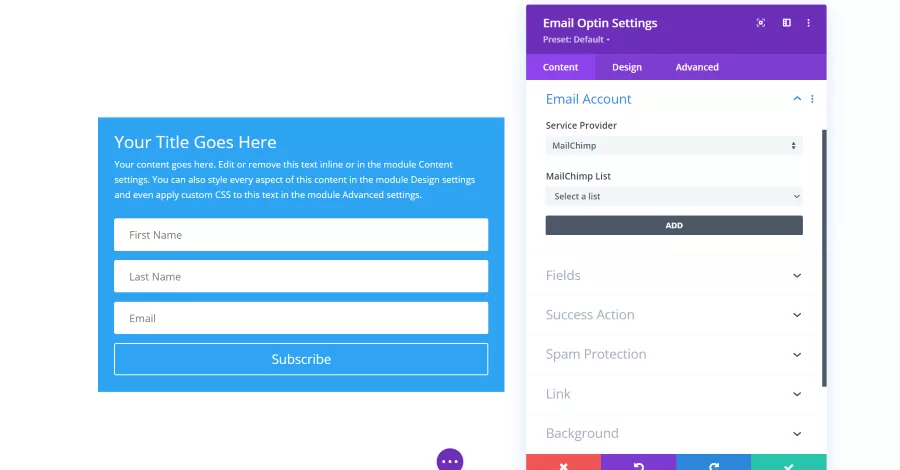
Task: Undo the last change purple button
Action: 638,463
